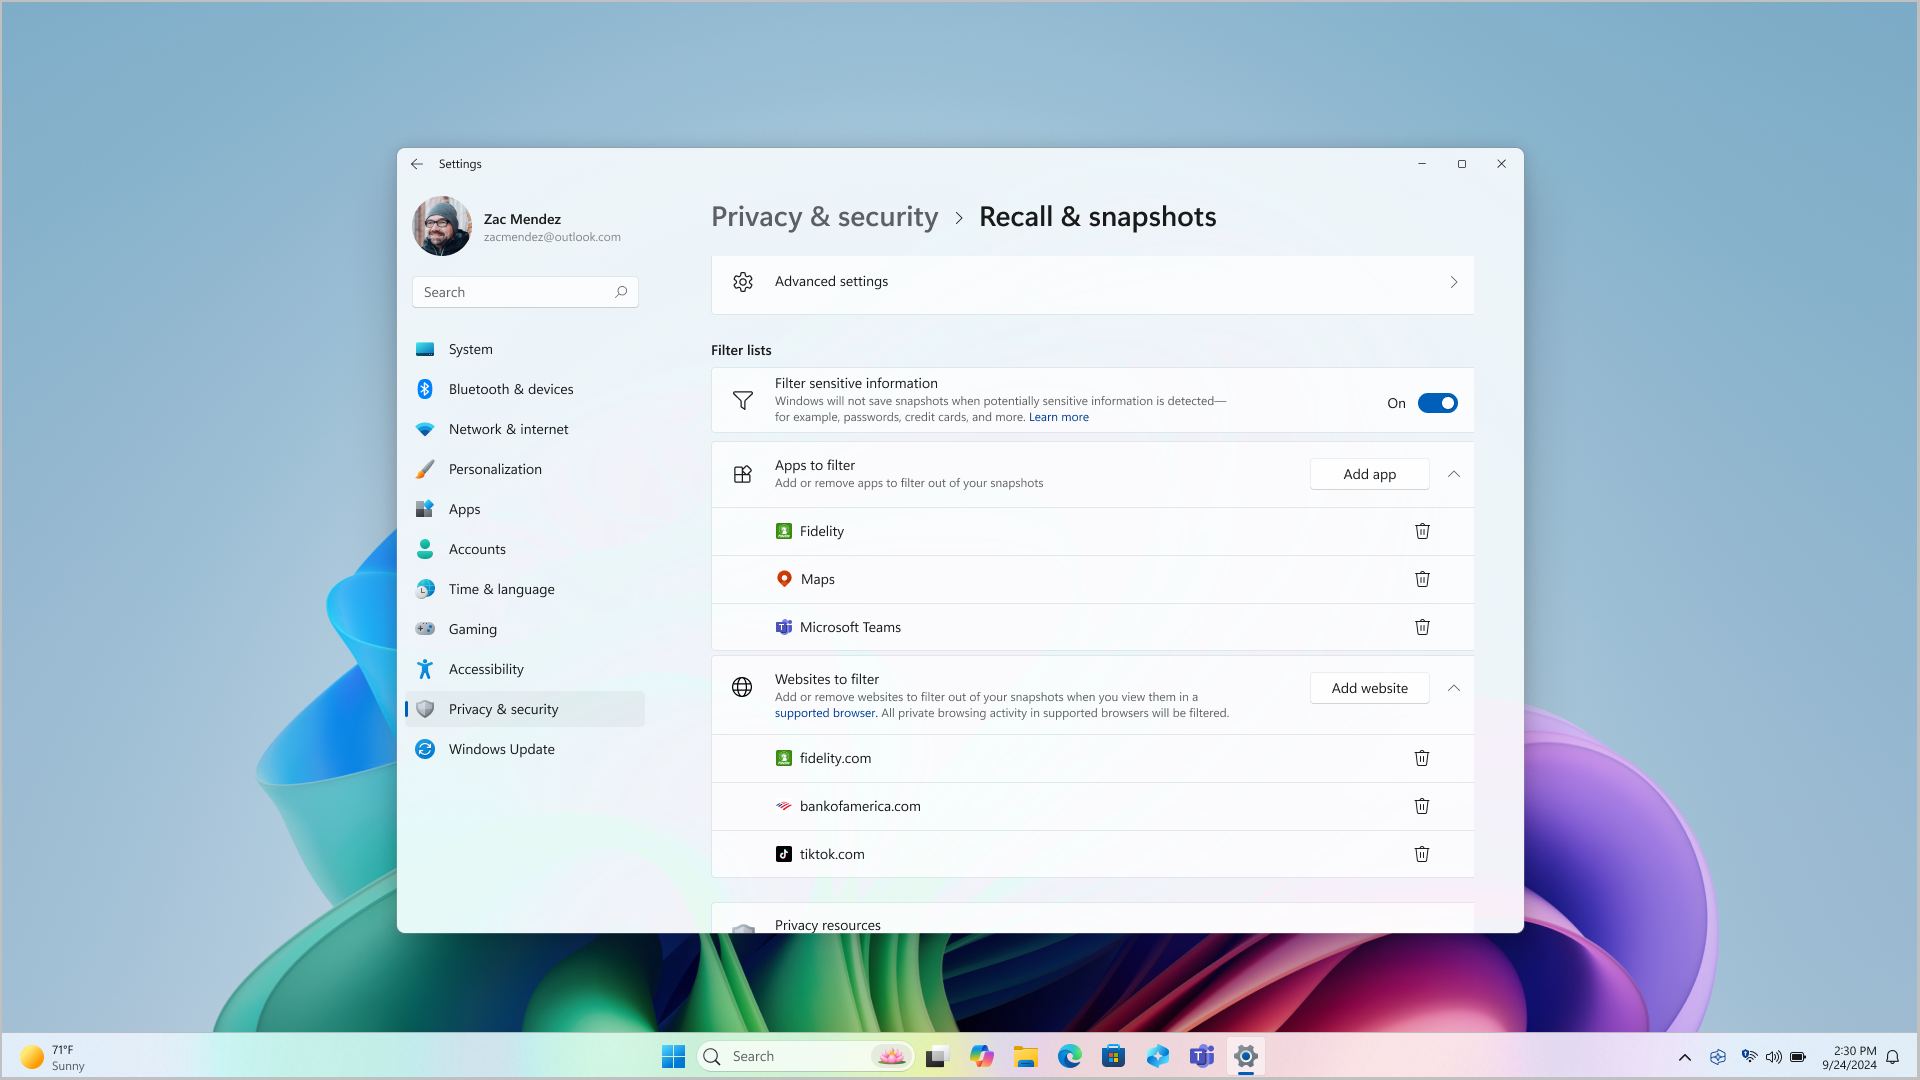Click the Learn more link
Image resolution: width=1920 pixels, height=1080 pixels.
pos(1058,417)
